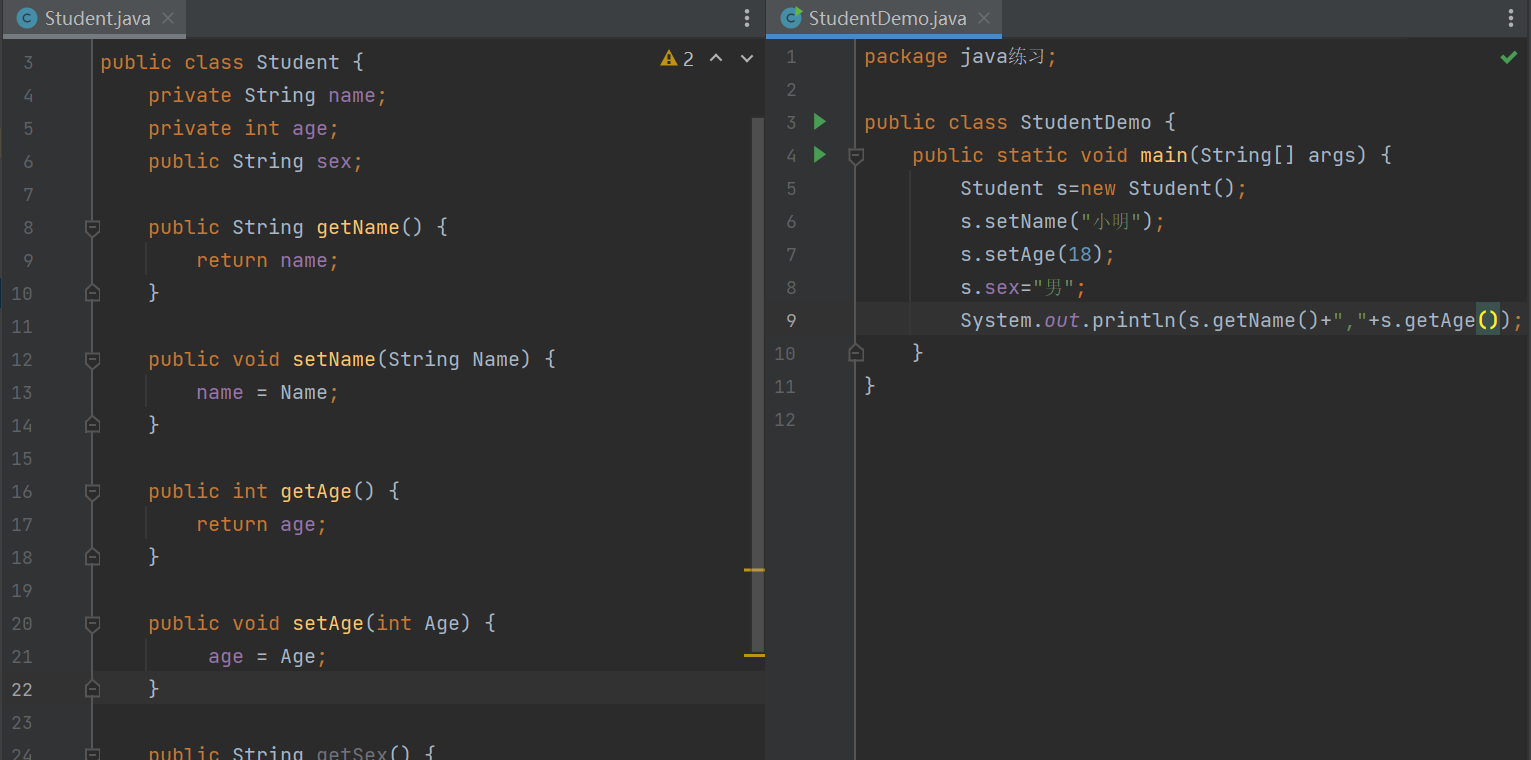Image resolution: width=1531 pixels, height=760 pixels.
Task: Collapse getAge end fold marker line 18
Action: [92, 557]
